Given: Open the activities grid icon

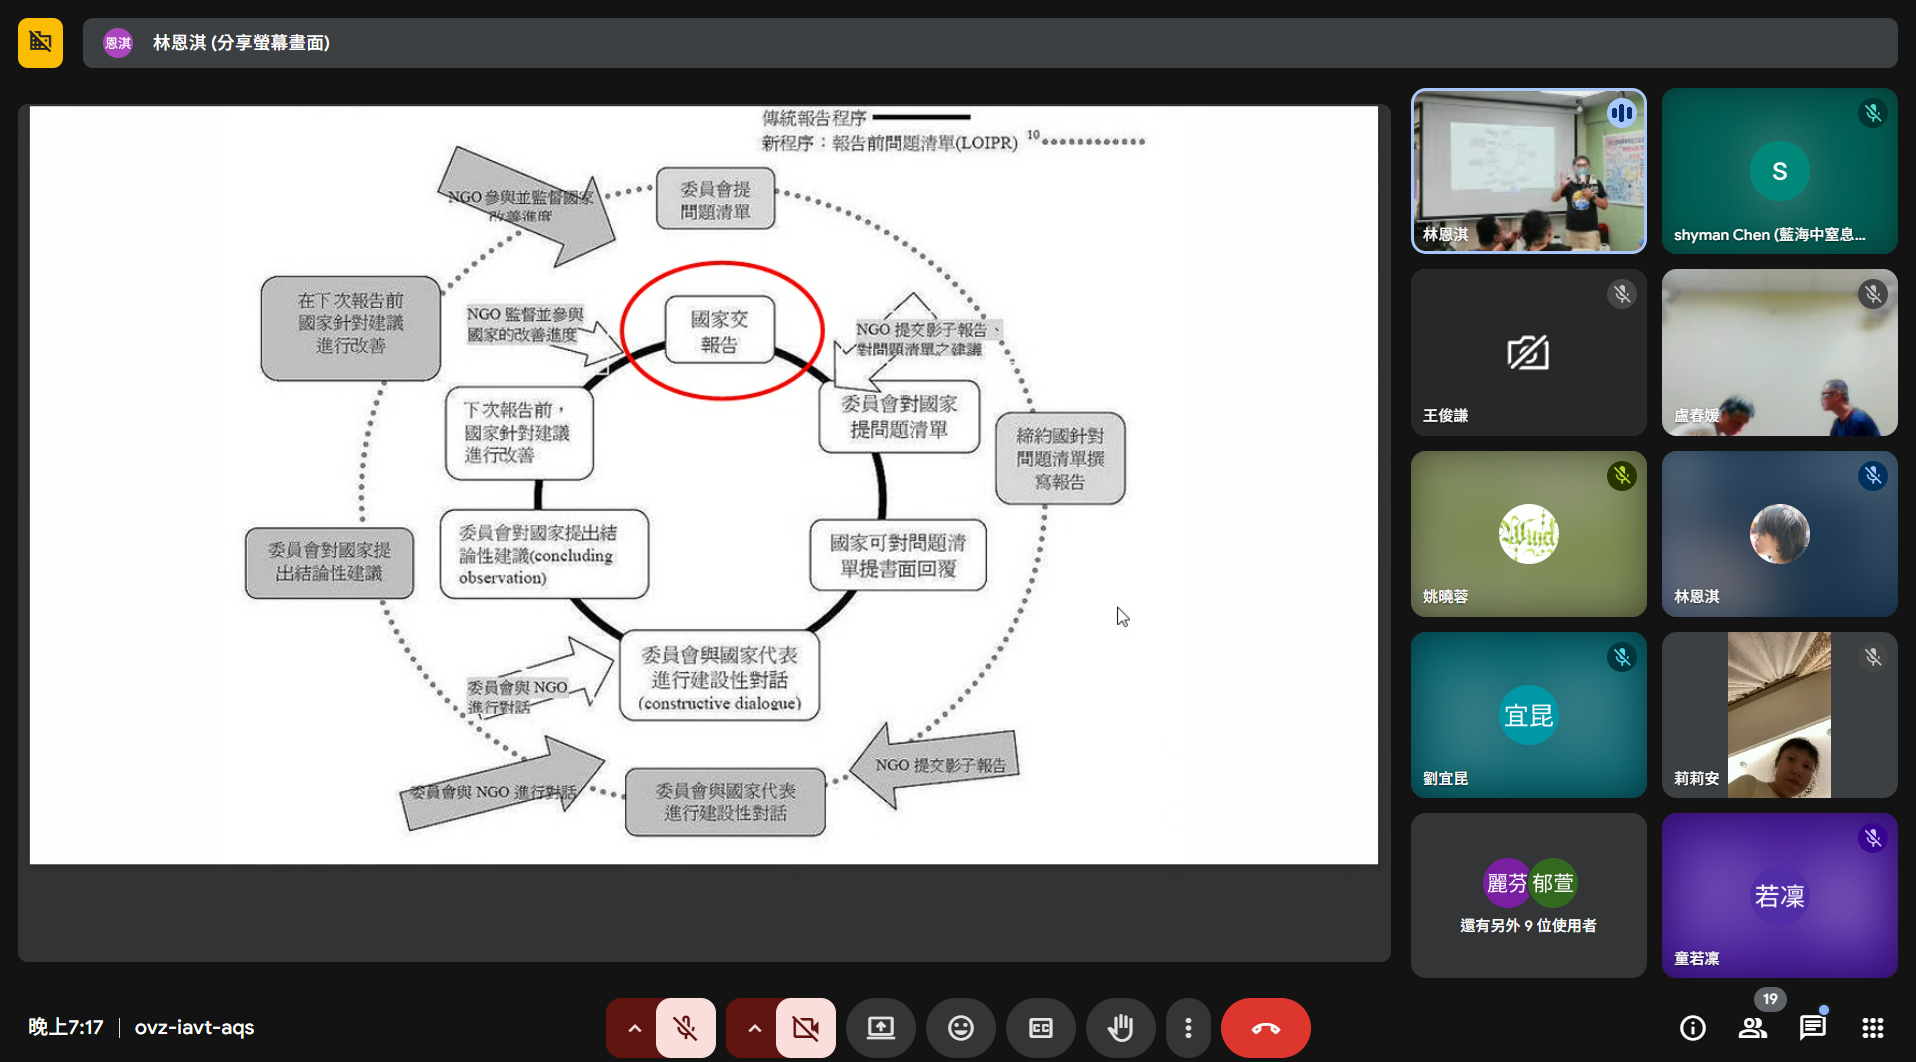Looking at the screenshot, I should coord(1872,1028).
